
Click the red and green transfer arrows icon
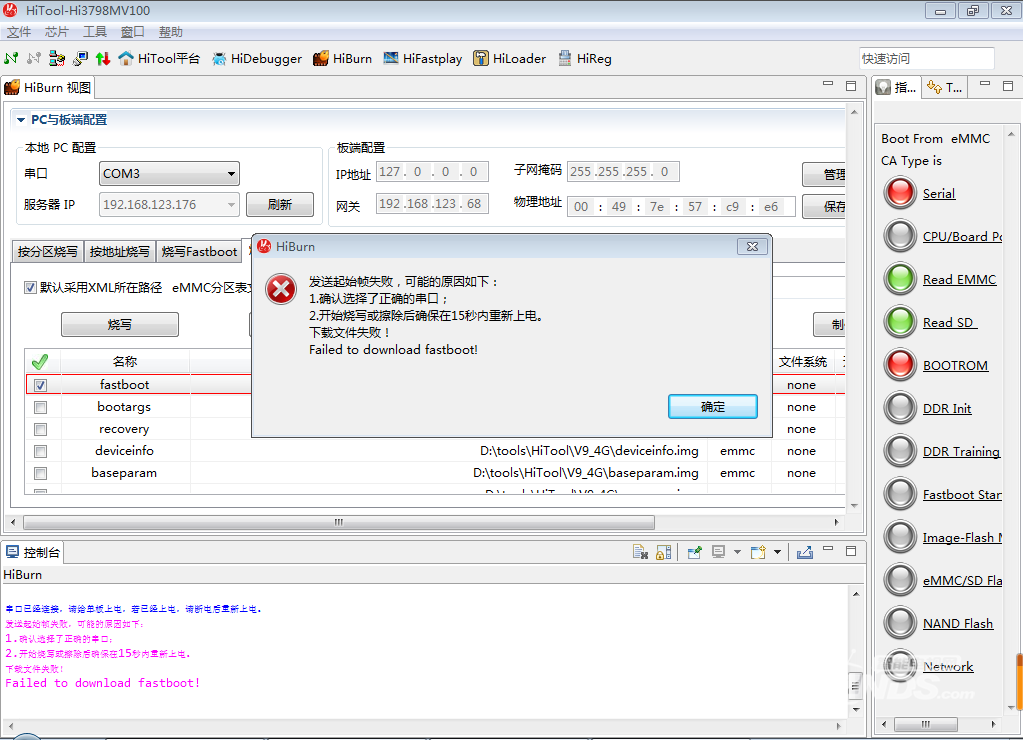102,58
